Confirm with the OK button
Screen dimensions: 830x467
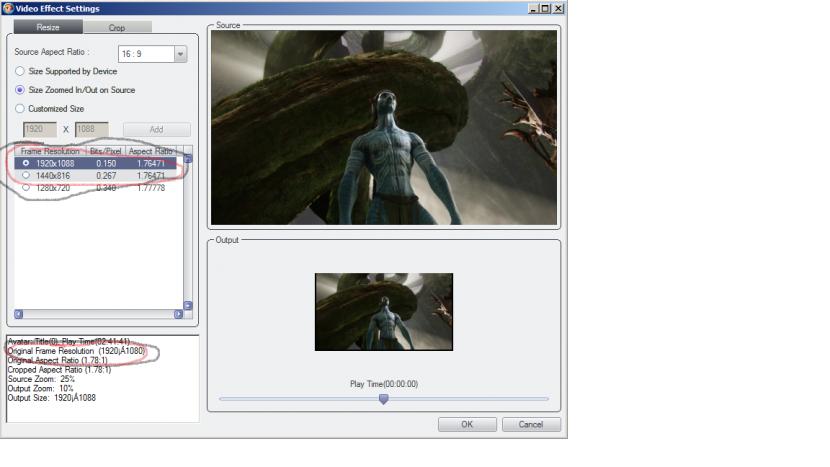[x=467, y=425]
